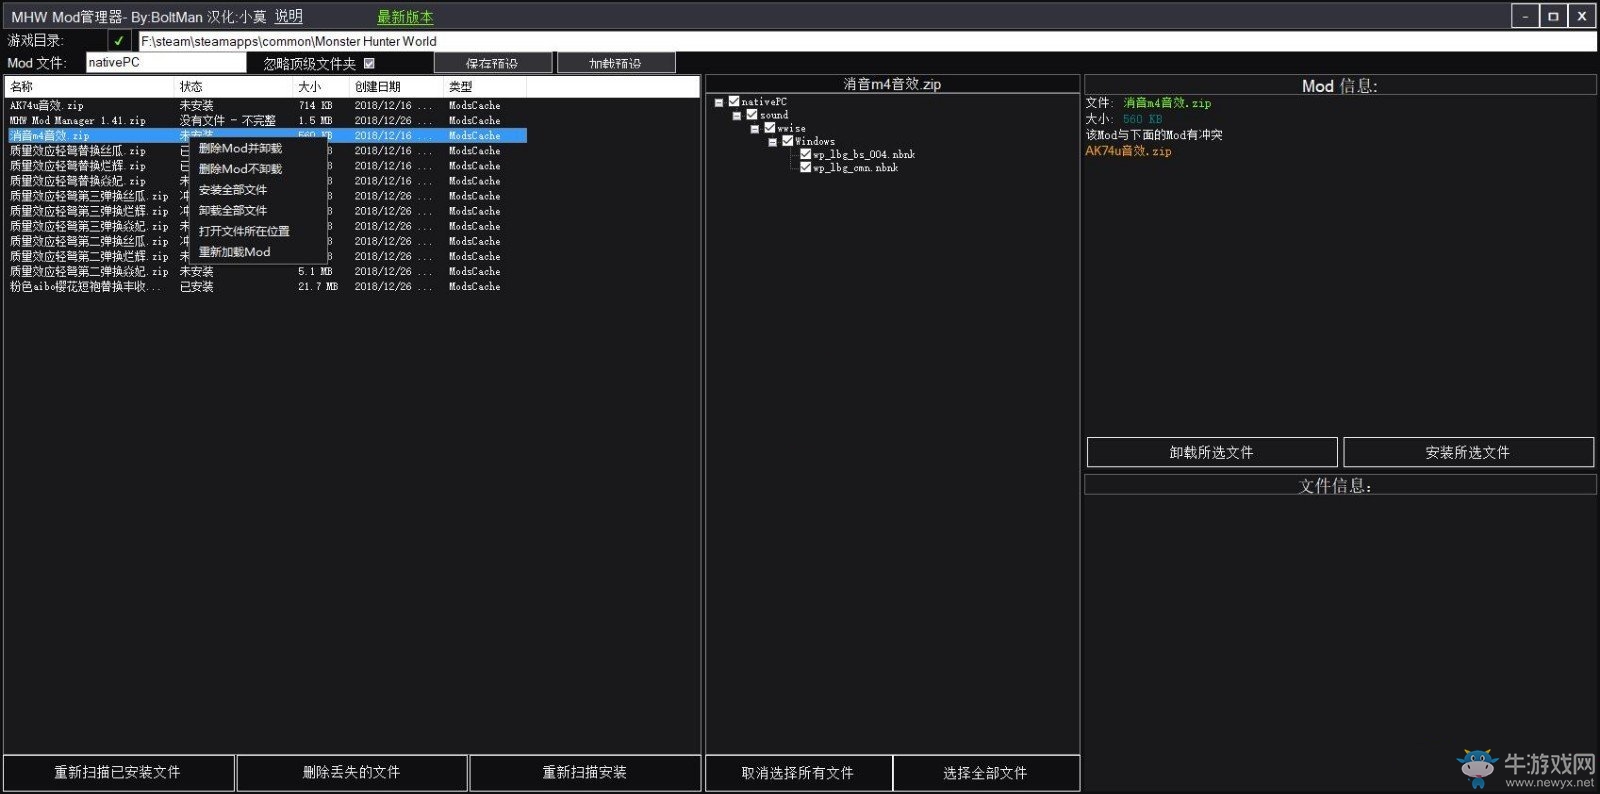This screenshot has width=1600, height=794.
Task: Select 粉色aibo樱花短袍替换丰收 row
Action: click(266, 286)
